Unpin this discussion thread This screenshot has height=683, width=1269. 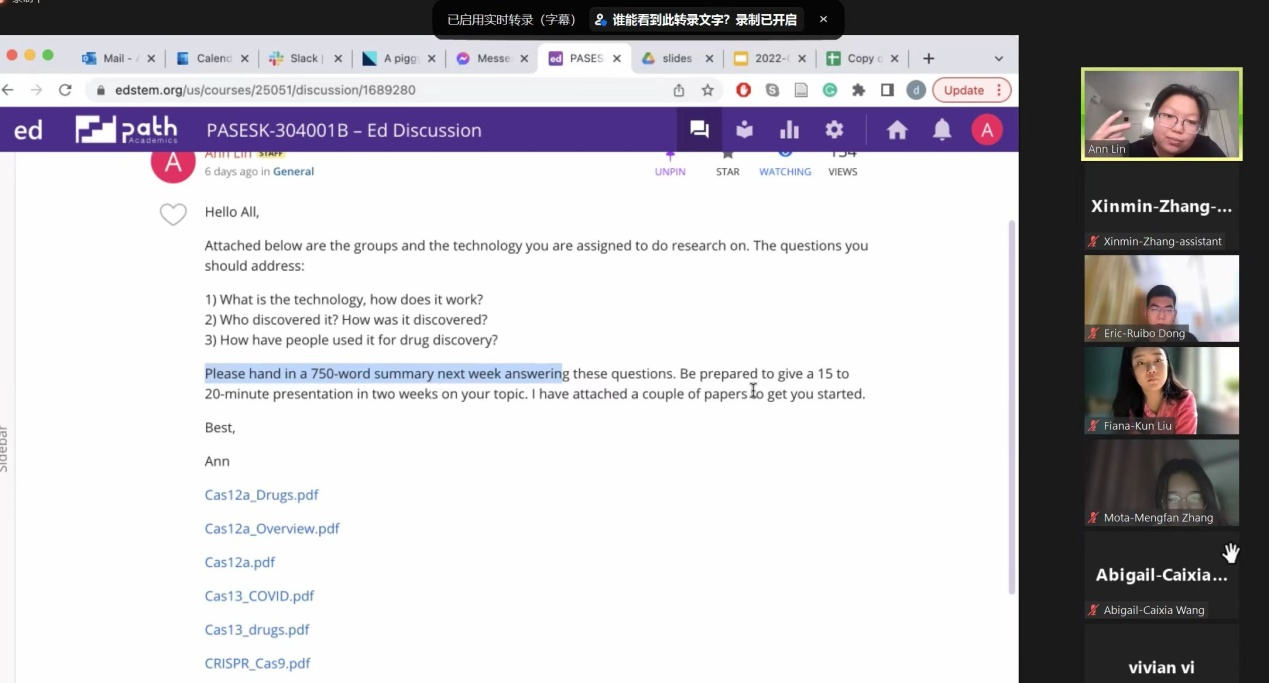[x=670, y=163]
